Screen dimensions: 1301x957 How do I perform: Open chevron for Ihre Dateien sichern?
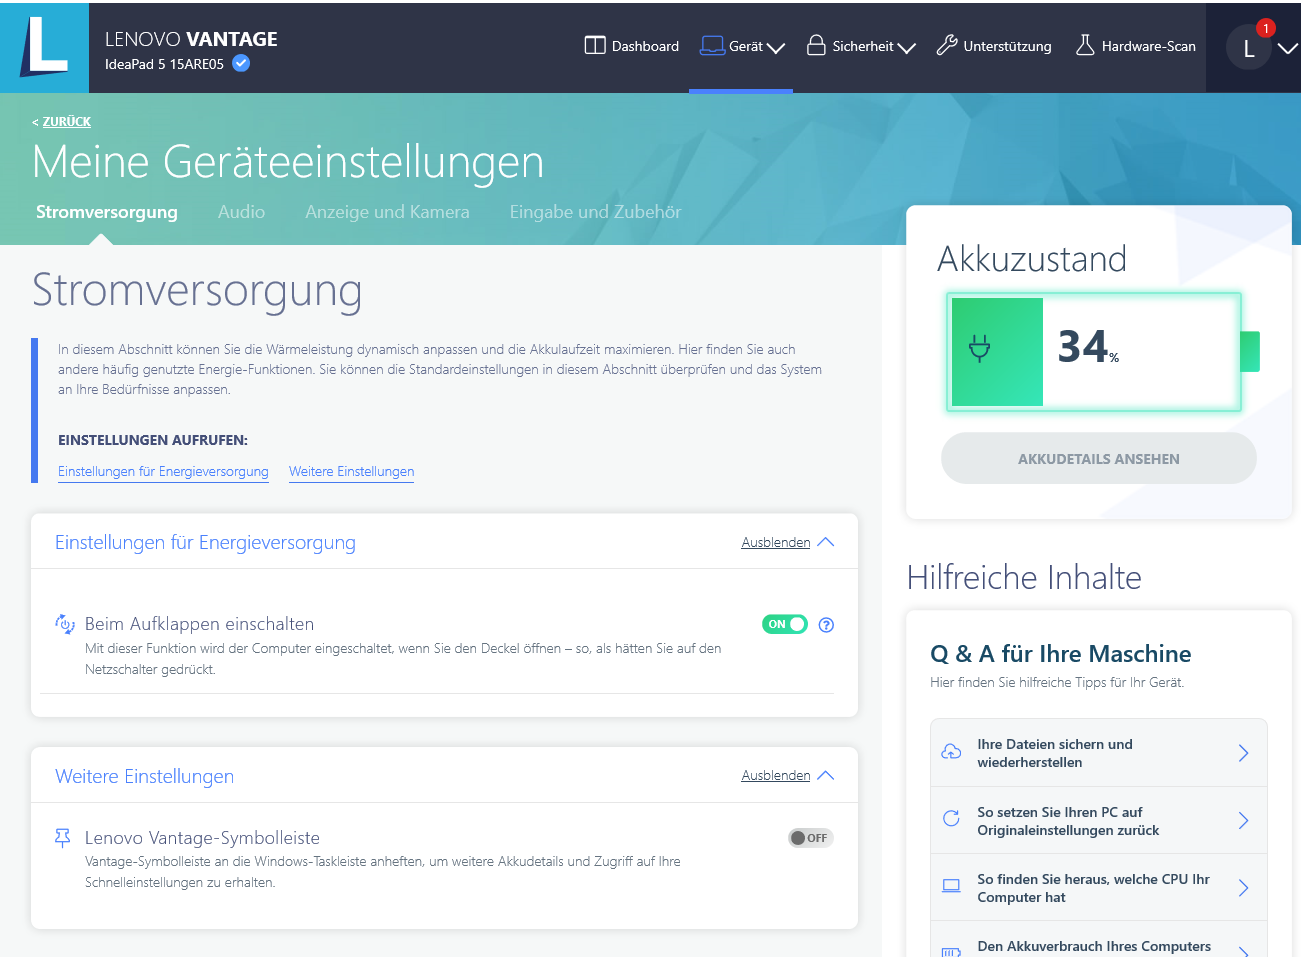(x=1243, y=753)
